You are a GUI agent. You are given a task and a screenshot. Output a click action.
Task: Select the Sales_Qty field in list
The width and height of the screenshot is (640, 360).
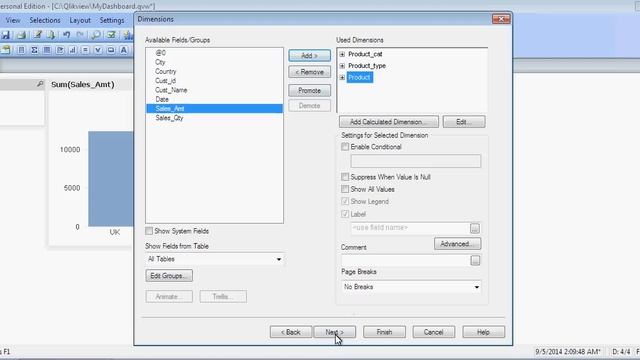point(169,118)
